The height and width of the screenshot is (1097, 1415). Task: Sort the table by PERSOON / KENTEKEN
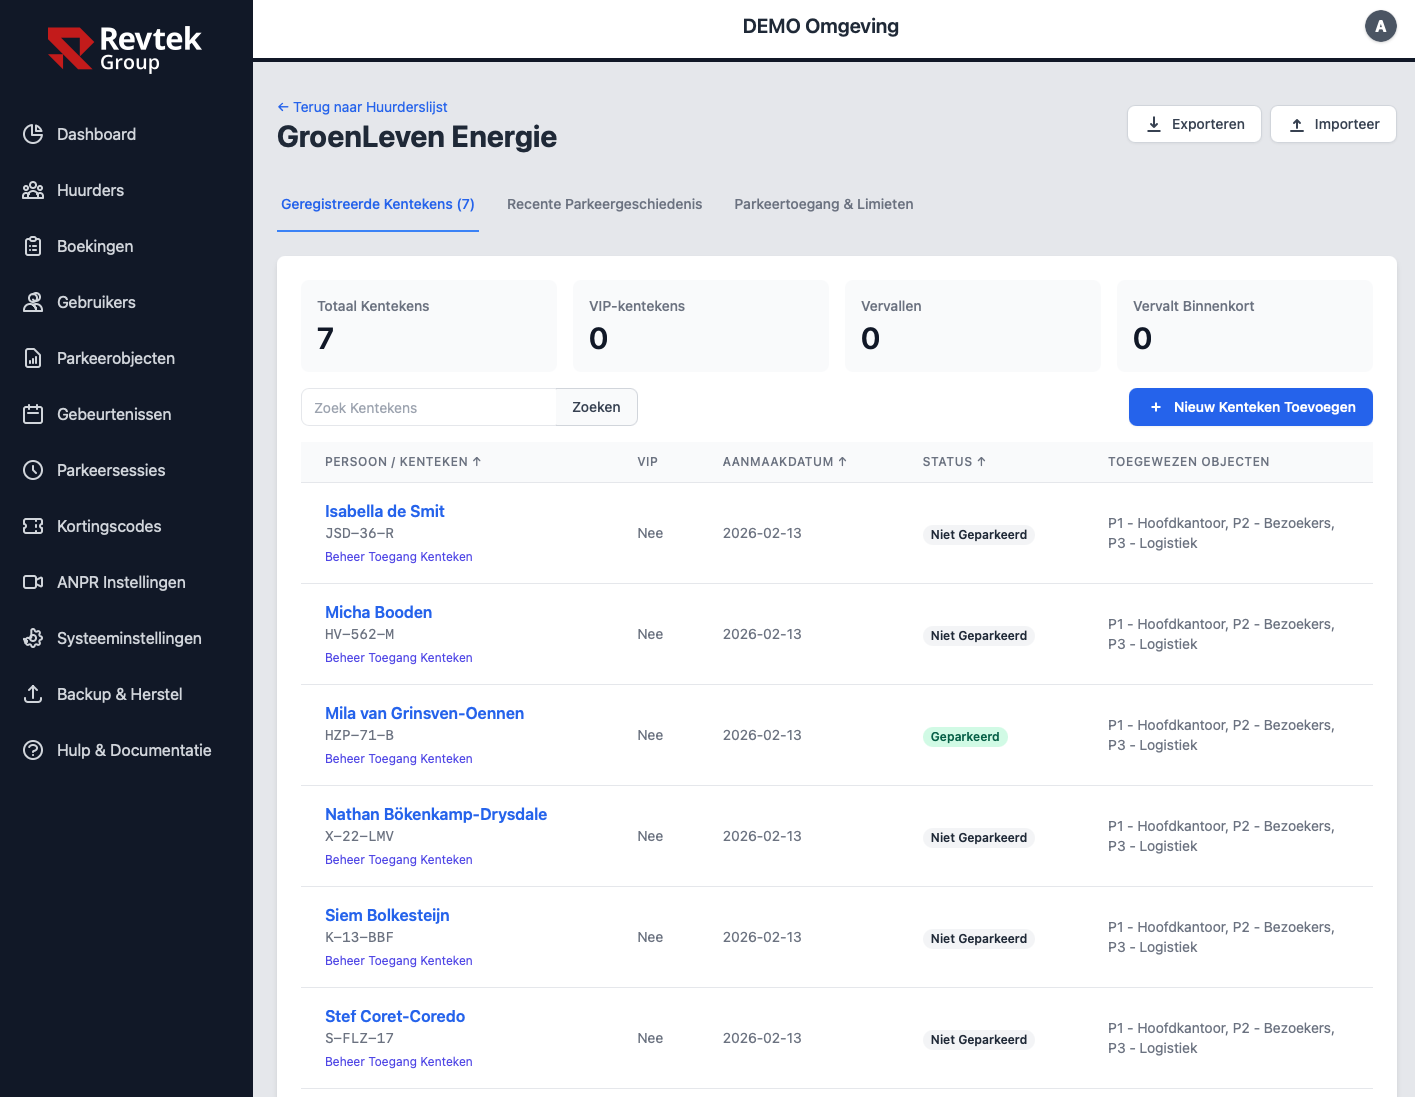click(403, 462)
